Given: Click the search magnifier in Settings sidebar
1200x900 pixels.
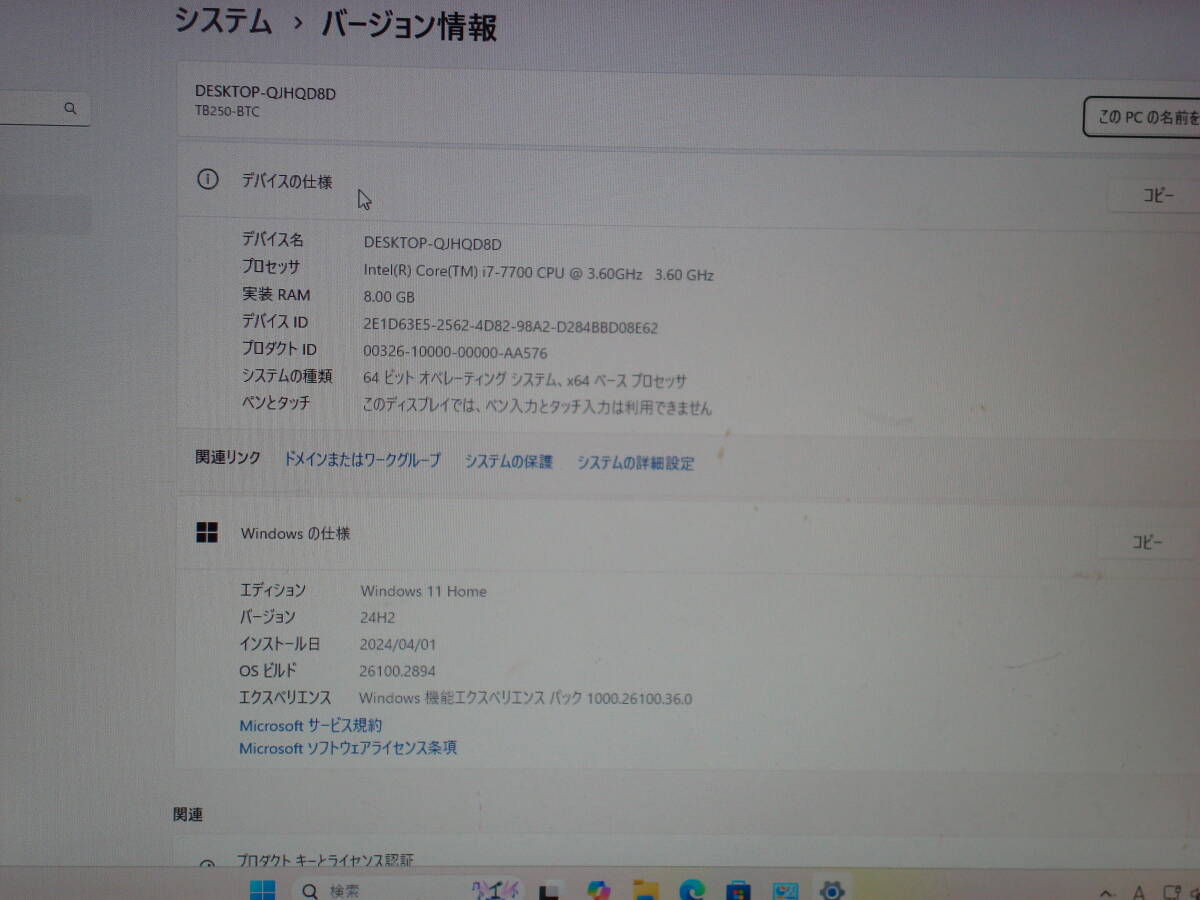Looking at the screenshot, I should coord(70,109).
